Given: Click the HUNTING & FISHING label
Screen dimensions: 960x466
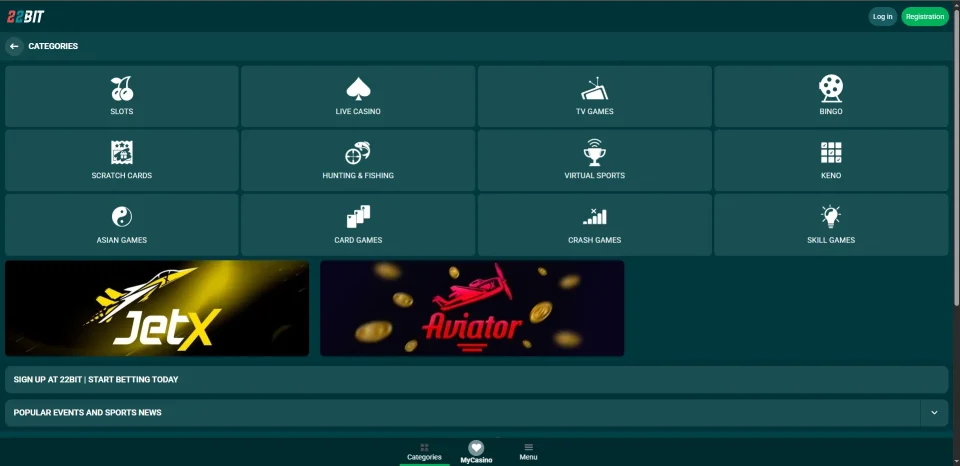Looking at the screenshot, I should tap(358, 175).
